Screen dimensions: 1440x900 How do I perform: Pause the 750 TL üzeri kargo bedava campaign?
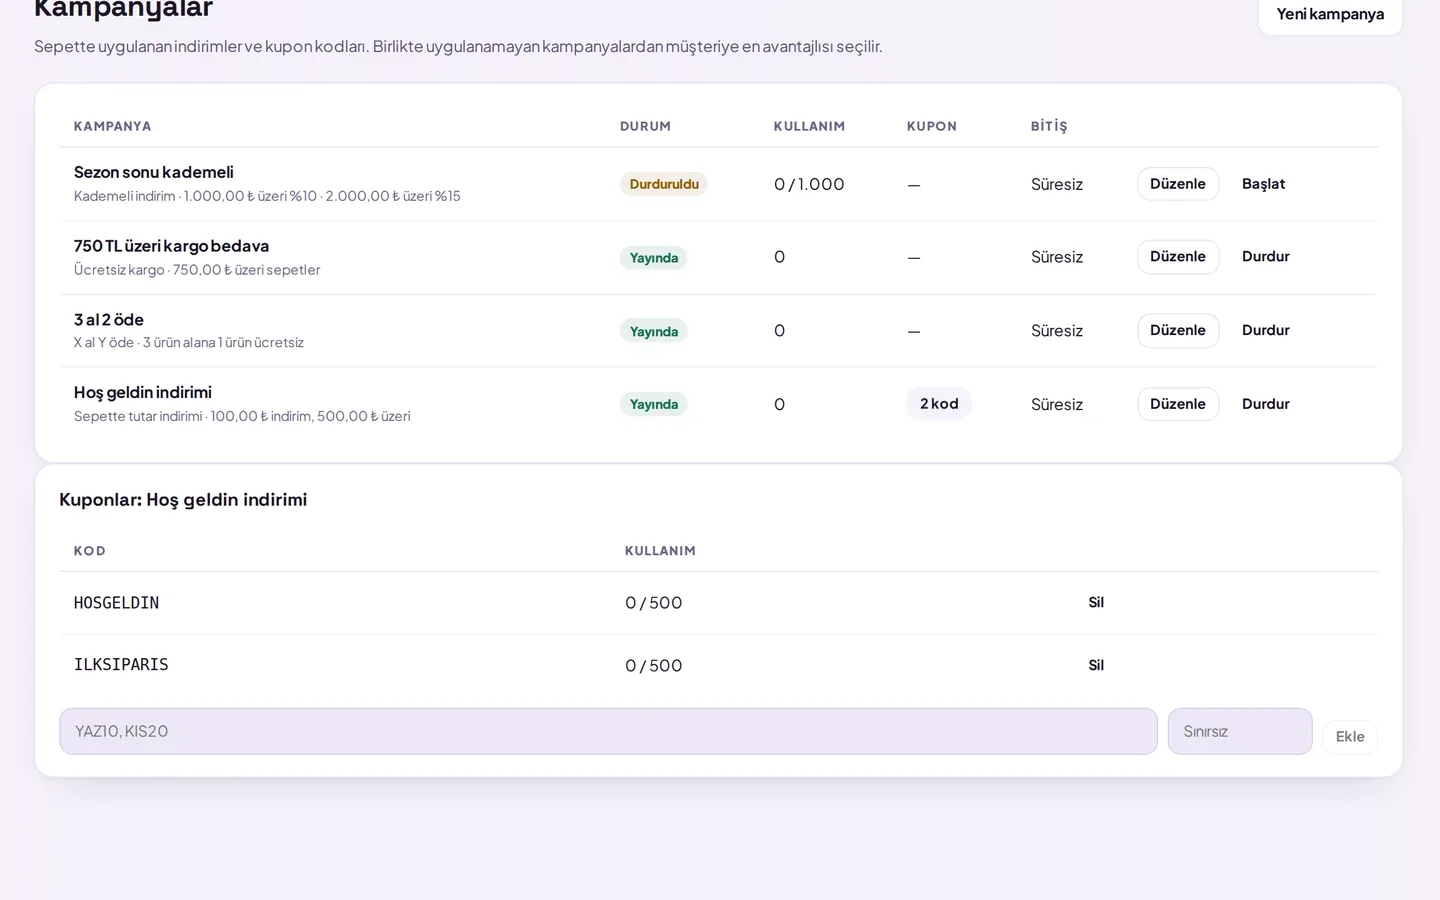point(1265,257)
